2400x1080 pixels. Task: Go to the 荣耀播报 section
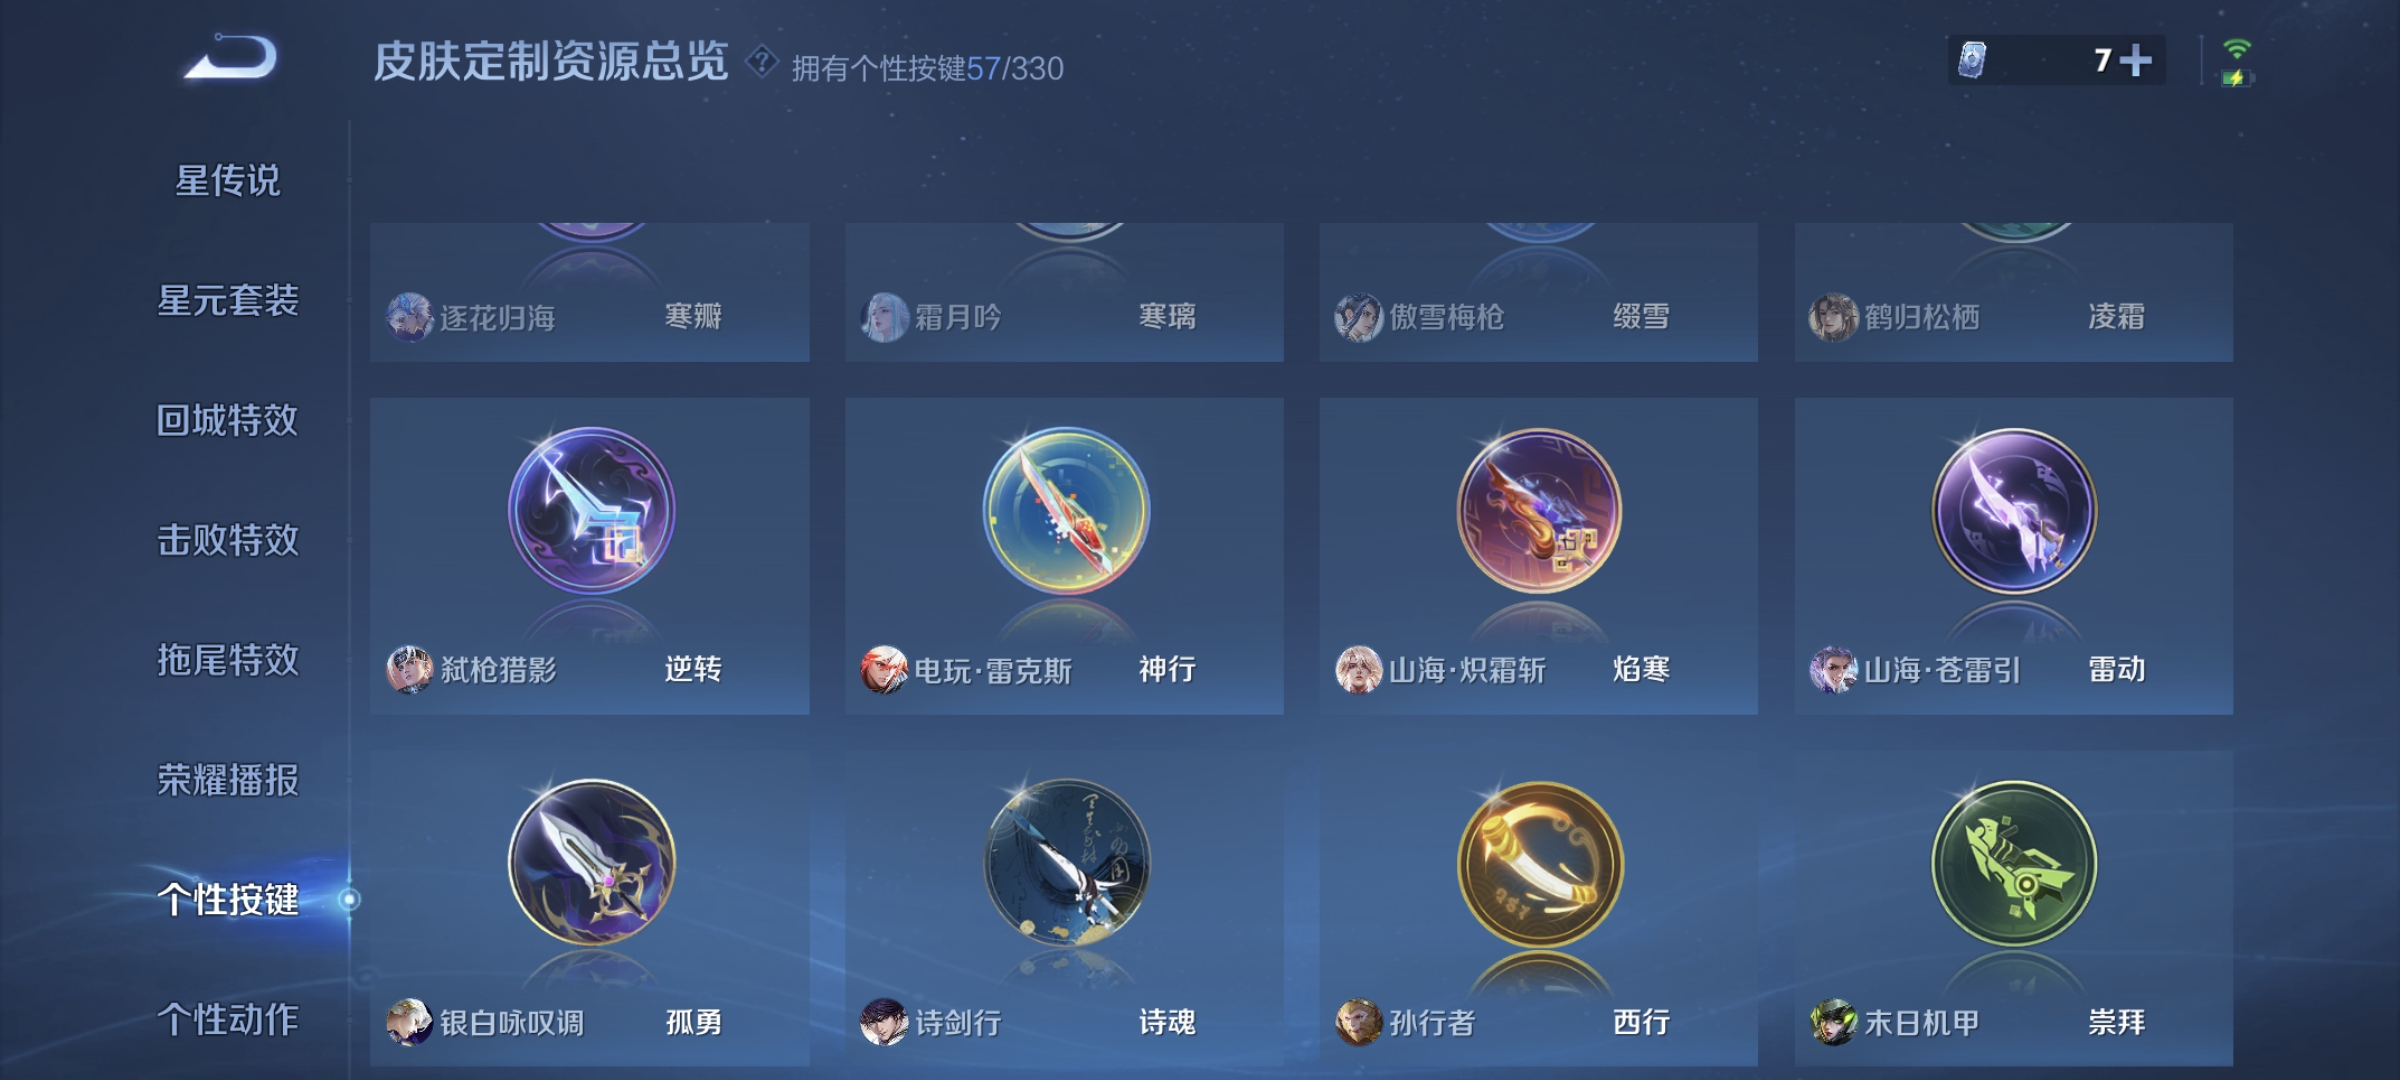[x=228, y=781]
